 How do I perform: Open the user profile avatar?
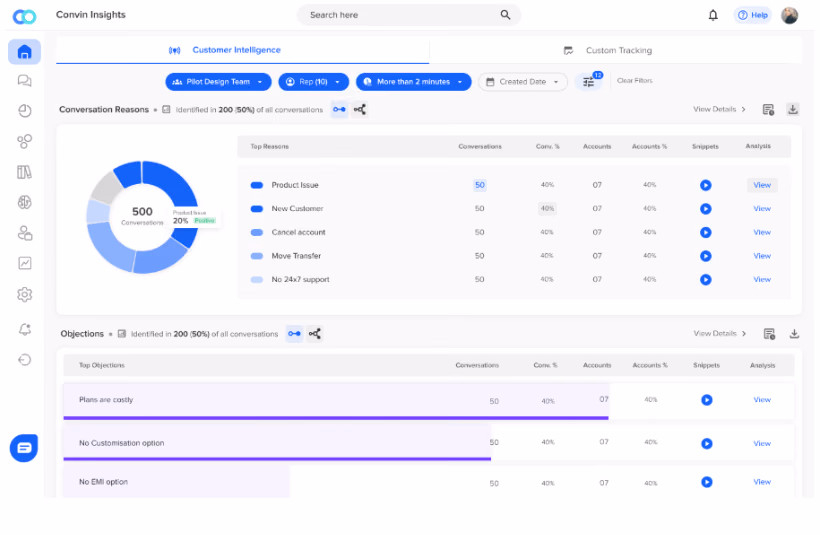point(790,15)
